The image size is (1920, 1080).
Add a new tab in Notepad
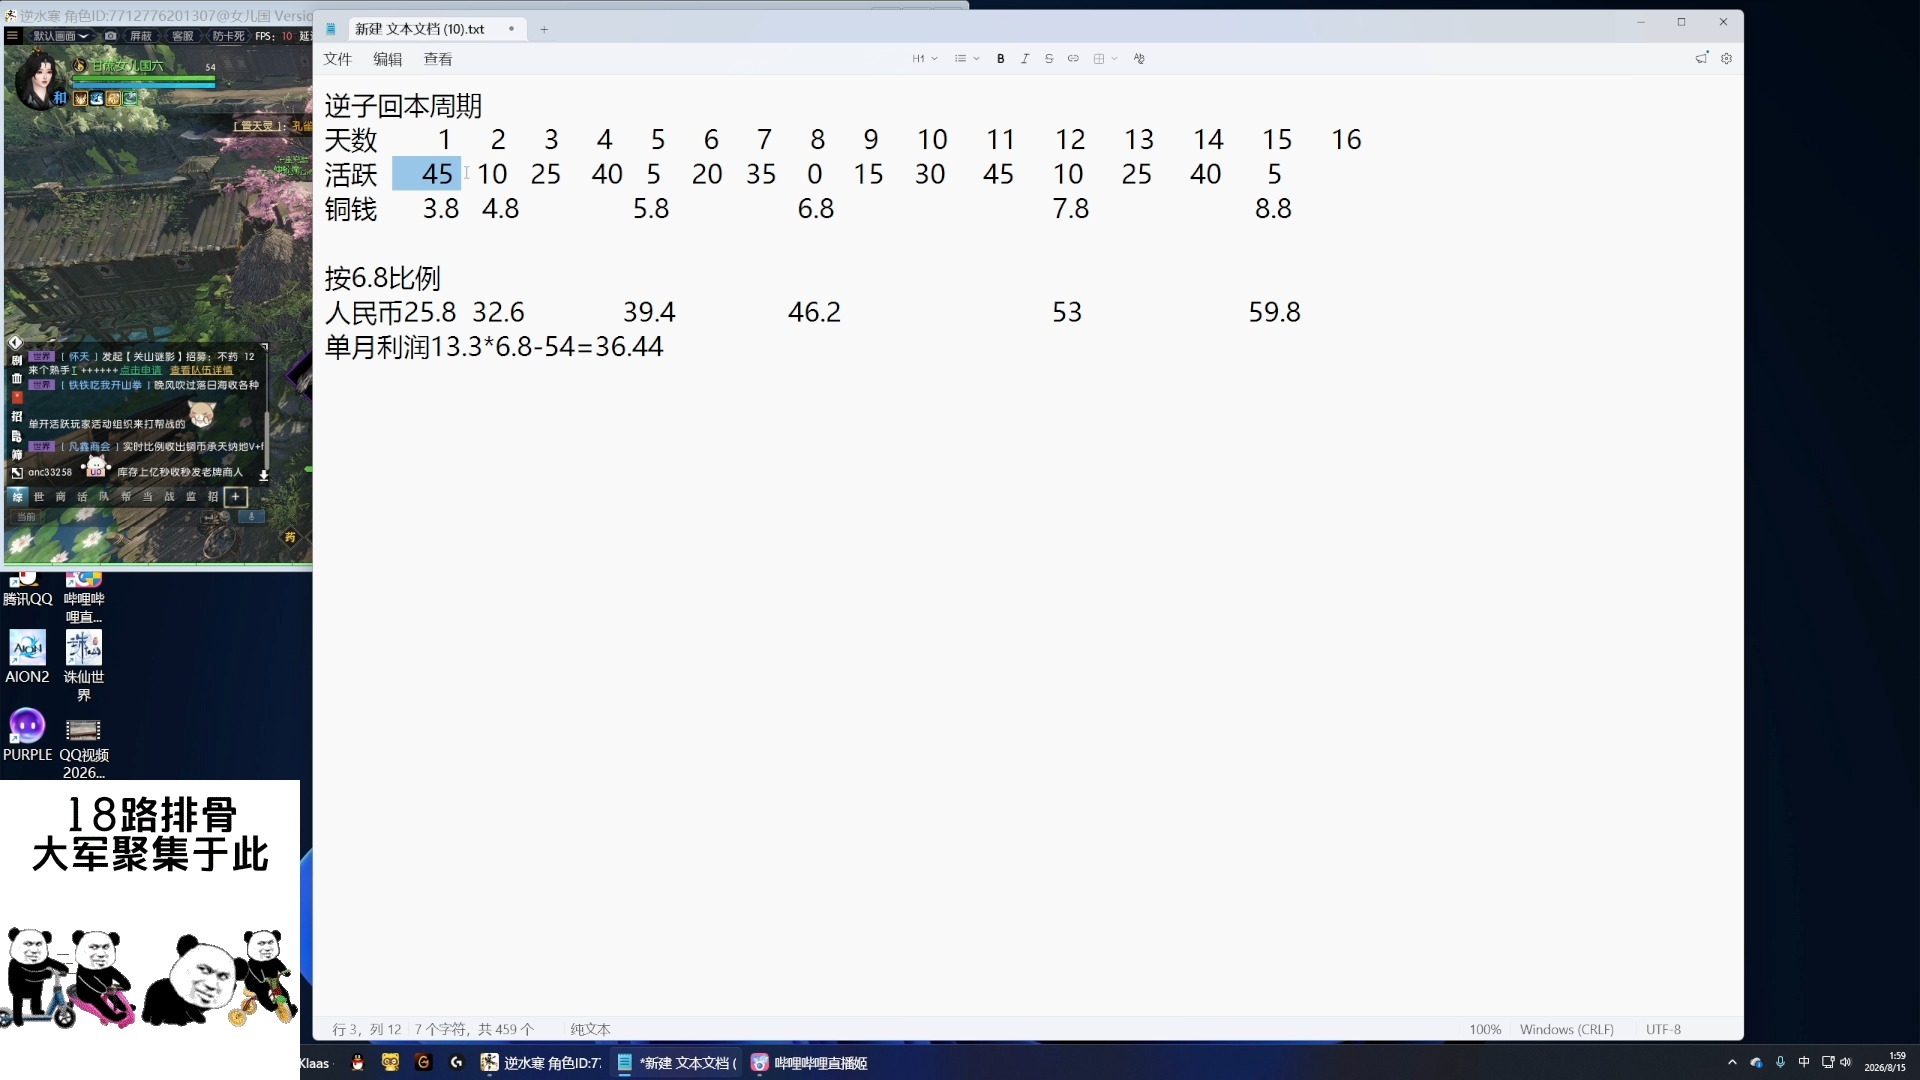(x=544, y=29)
